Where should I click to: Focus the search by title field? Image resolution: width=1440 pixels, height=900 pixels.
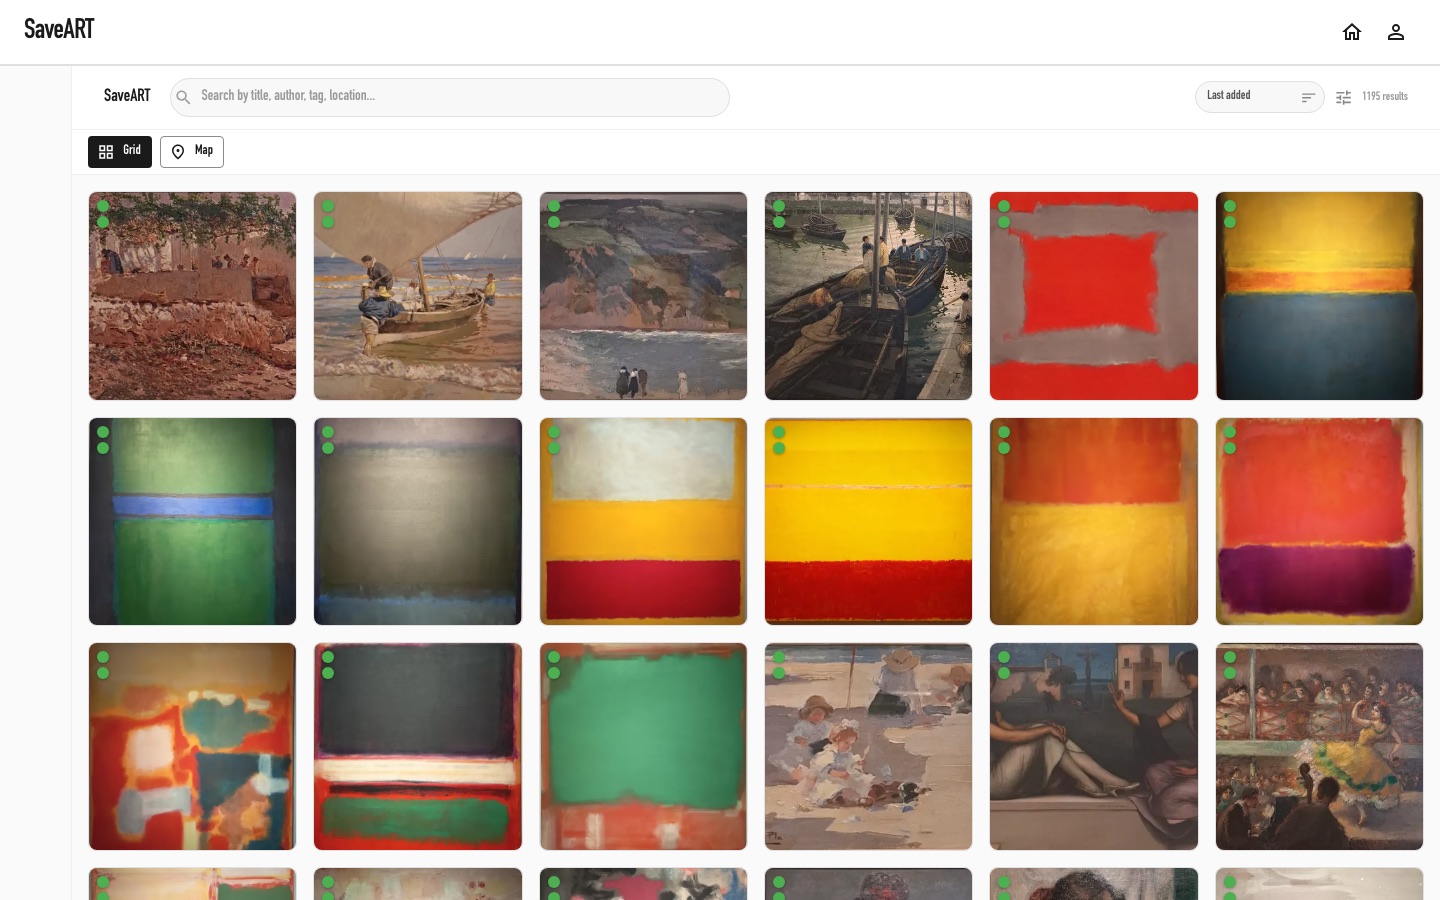pos(450,97)
